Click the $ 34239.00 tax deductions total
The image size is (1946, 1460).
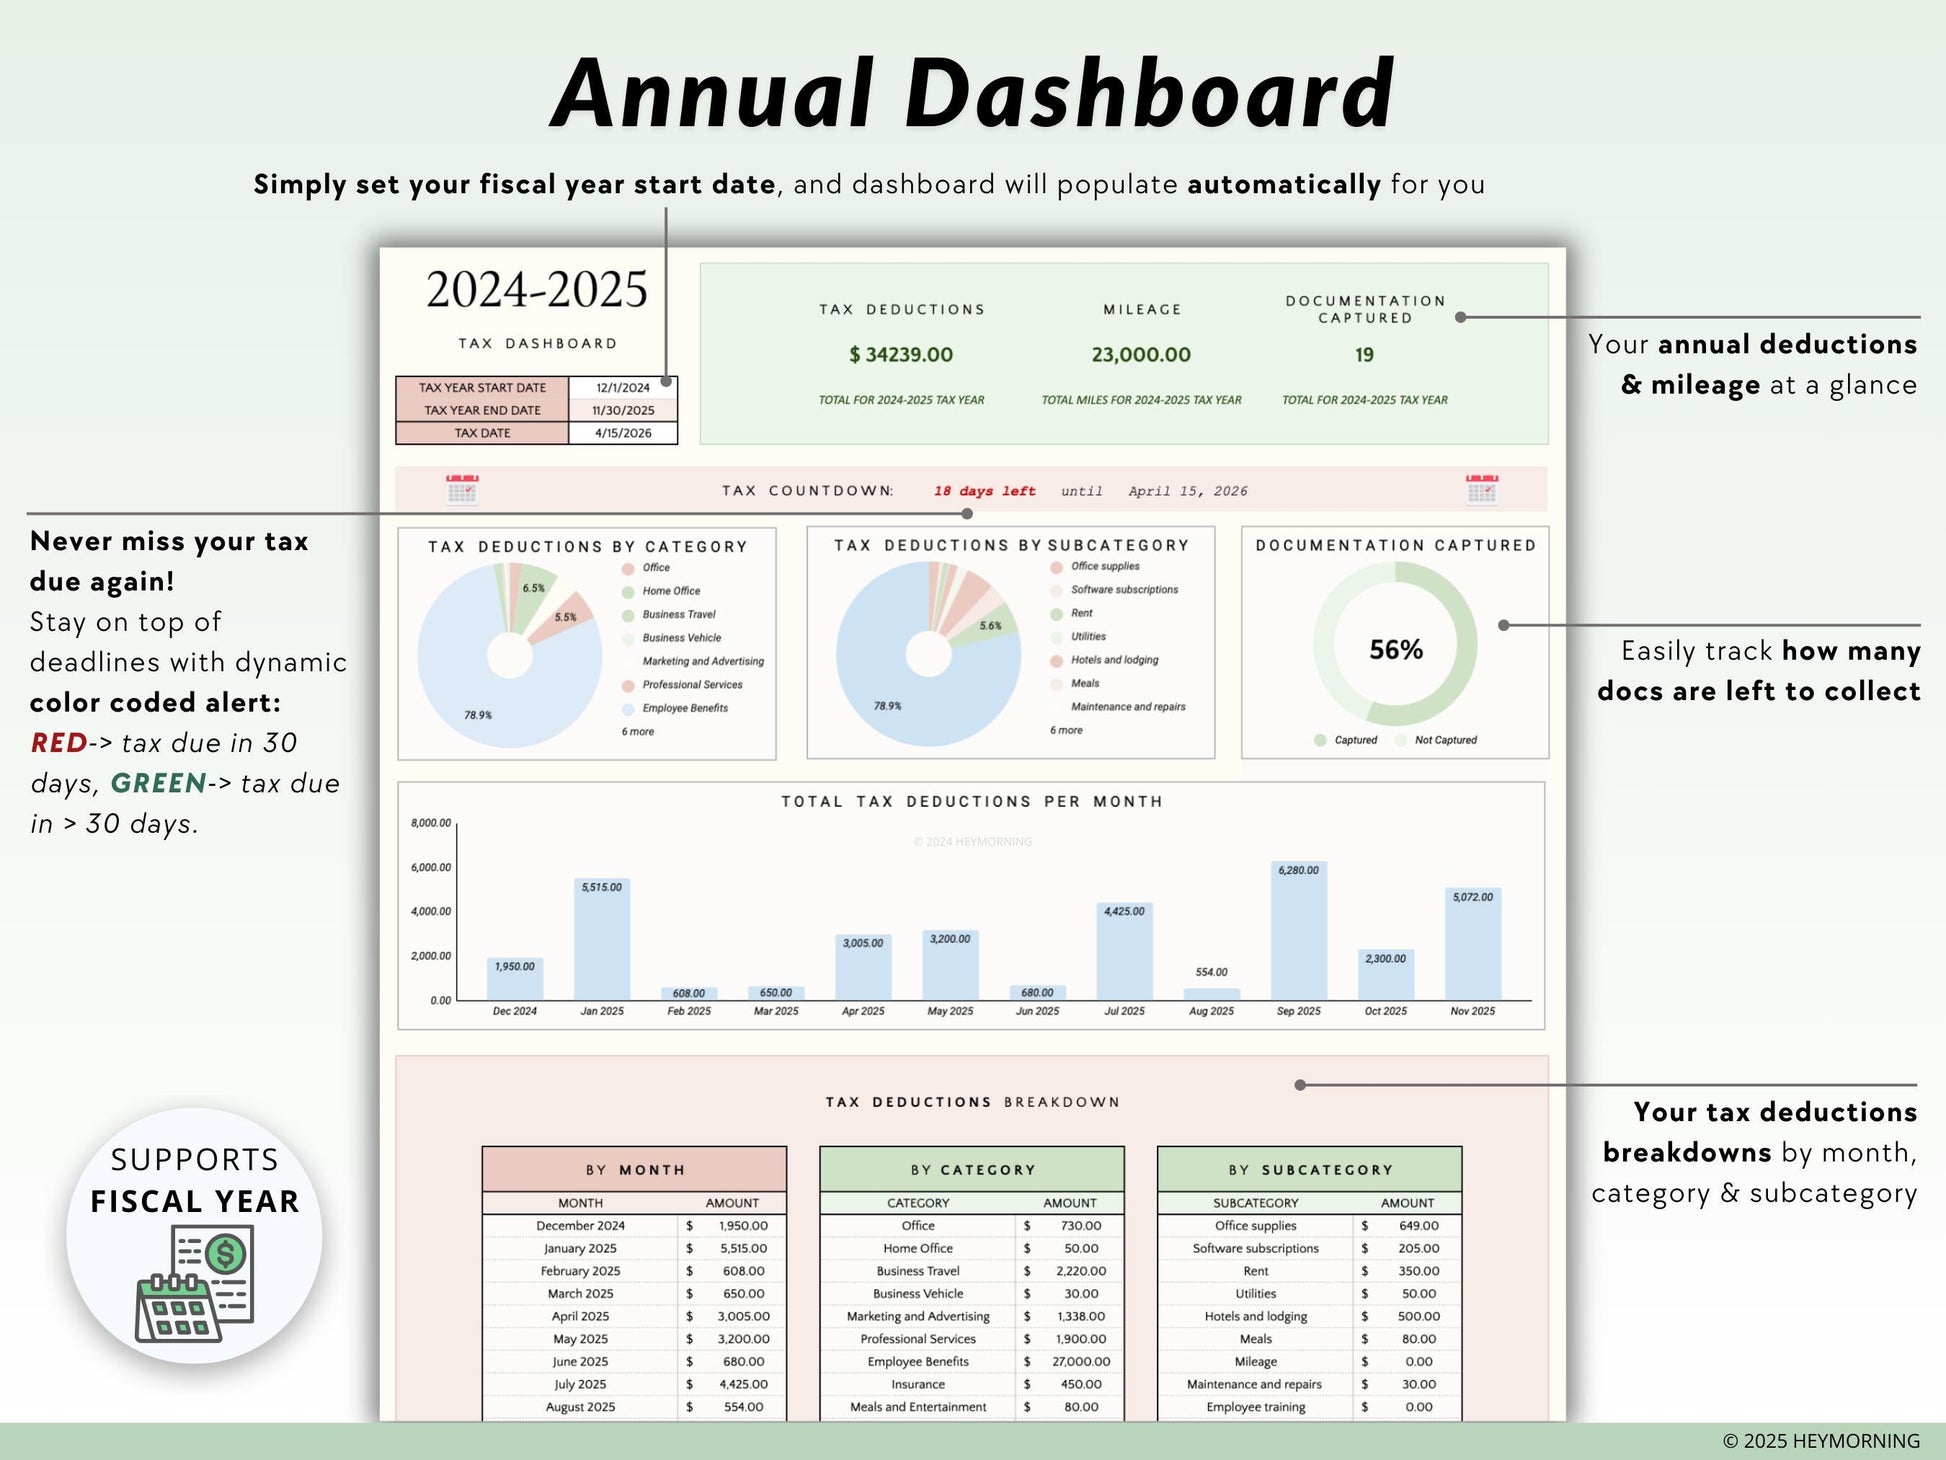(x=901, y=355)
